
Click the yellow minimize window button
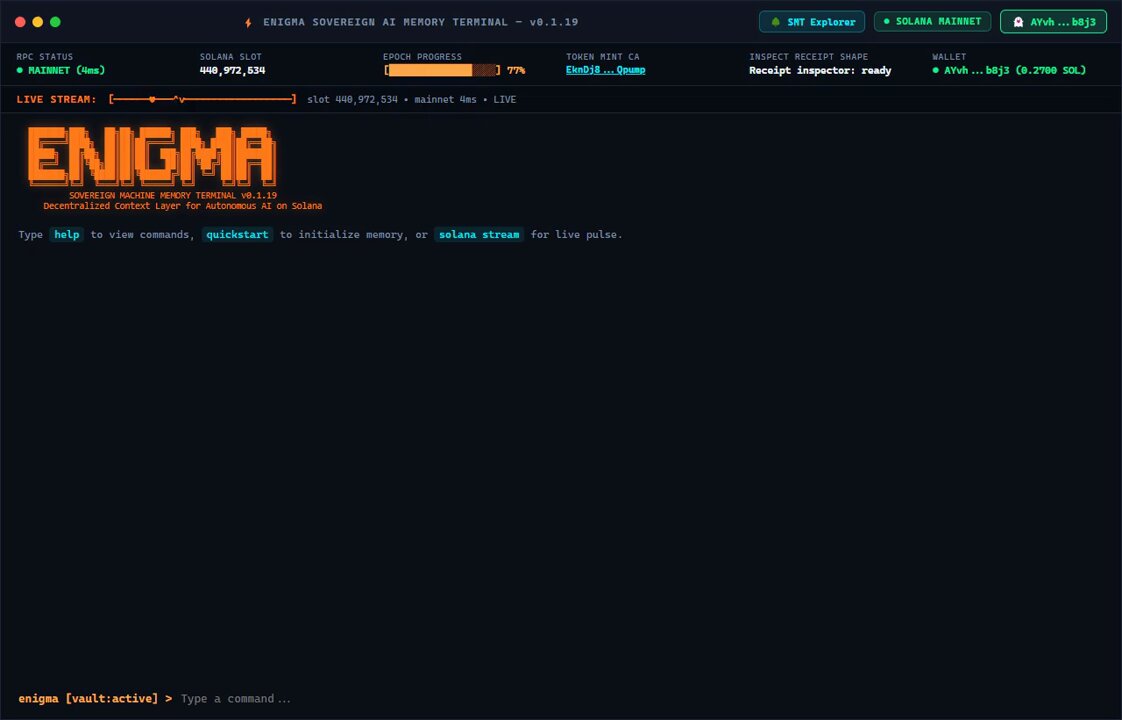(38, 22)
